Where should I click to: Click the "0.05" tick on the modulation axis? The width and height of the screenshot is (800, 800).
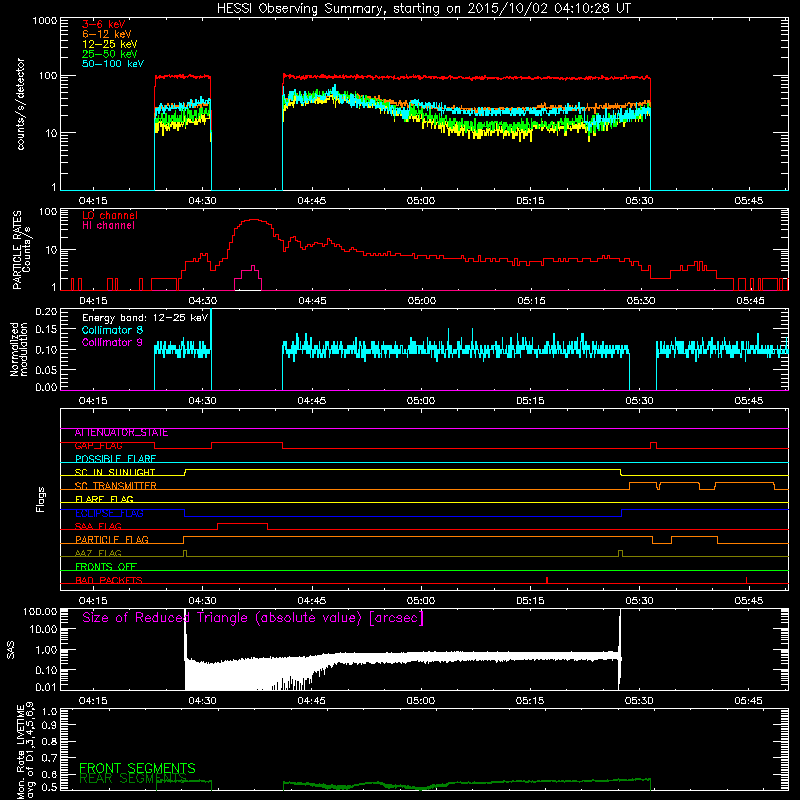pyautogui.click(x=46, y=369)
